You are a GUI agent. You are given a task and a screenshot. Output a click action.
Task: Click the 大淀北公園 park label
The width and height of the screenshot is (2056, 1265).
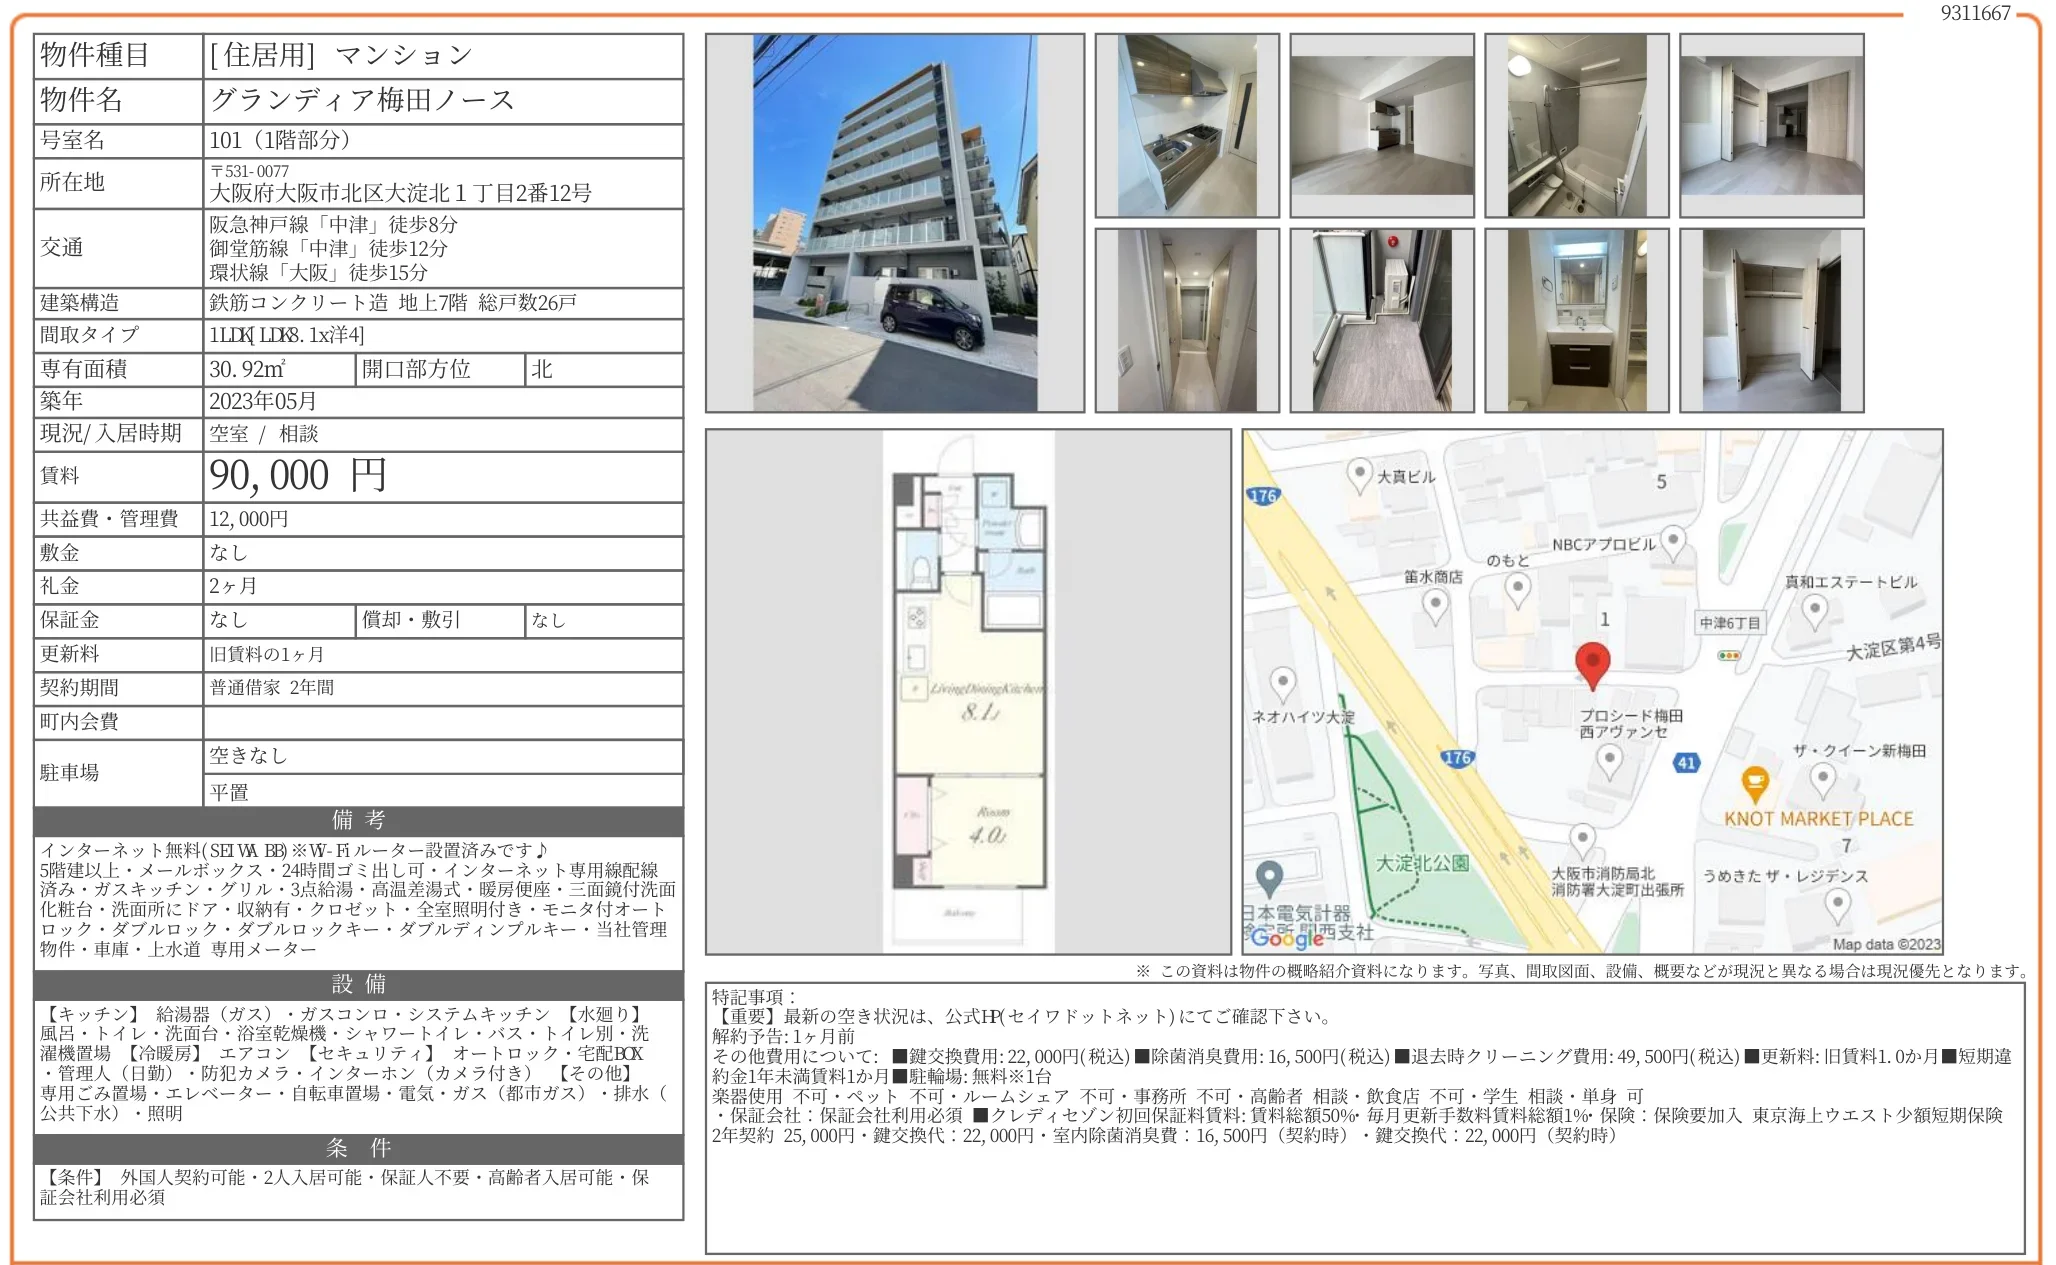[1421, 862]
